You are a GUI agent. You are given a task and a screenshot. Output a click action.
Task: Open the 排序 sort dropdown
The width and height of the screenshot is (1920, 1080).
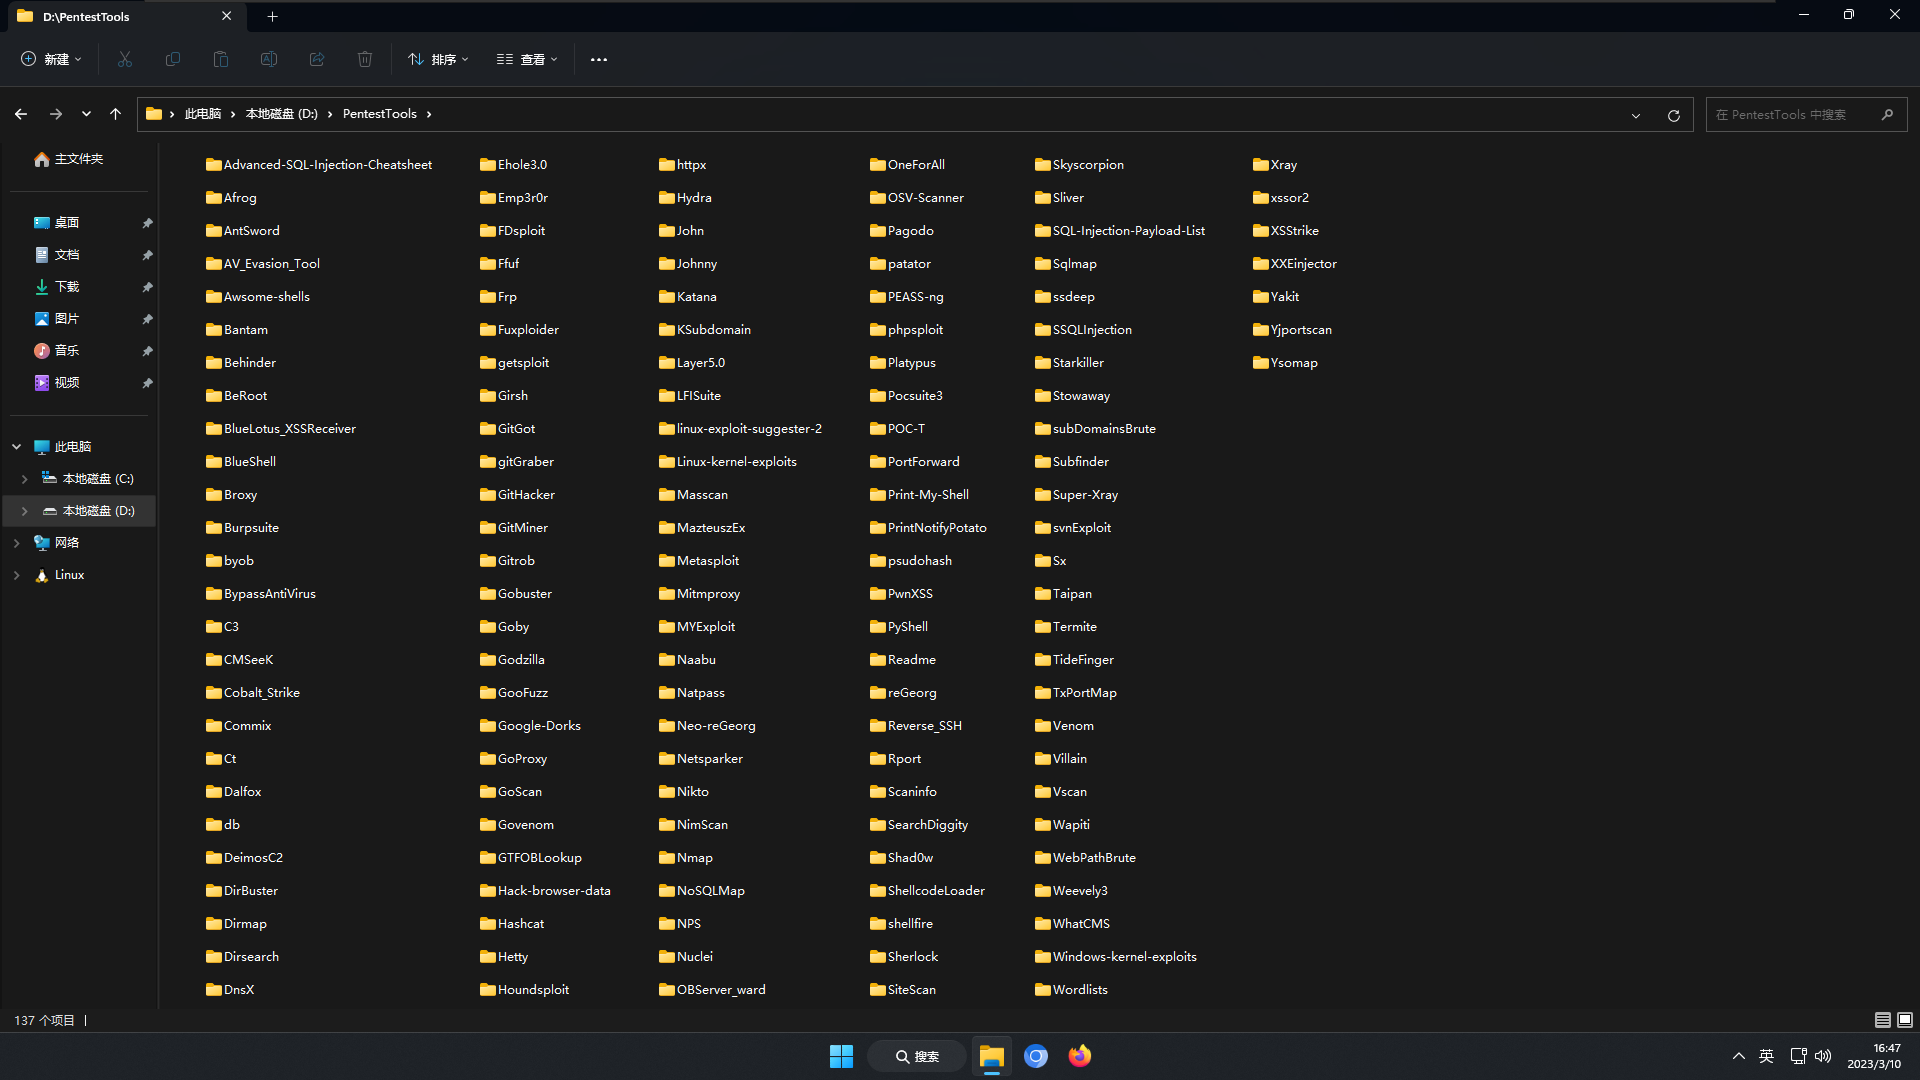click(x=438, y=60)
